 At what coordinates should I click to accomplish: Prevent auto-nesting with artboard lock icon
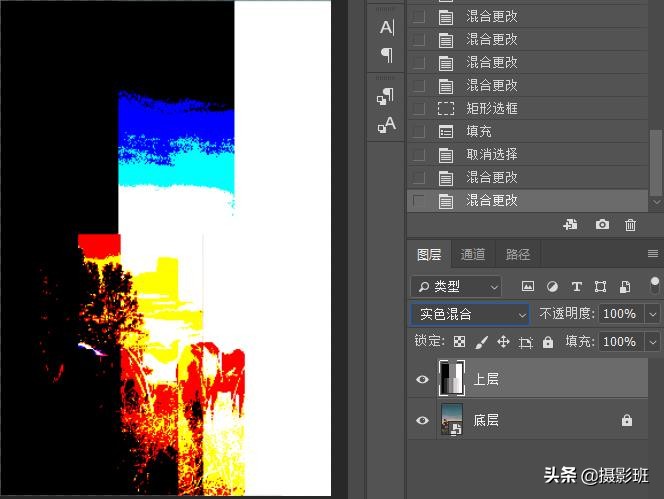click(x=526, y=342)
